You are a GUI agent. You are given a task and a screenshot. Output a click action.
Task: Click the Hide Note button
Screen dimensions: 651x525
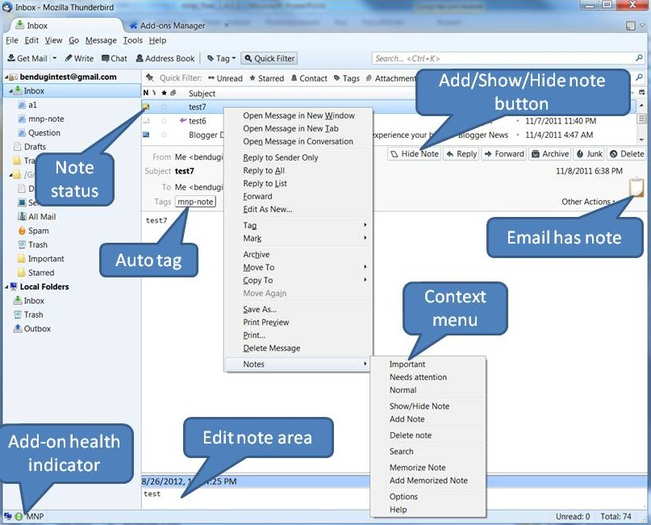[414, 154]
